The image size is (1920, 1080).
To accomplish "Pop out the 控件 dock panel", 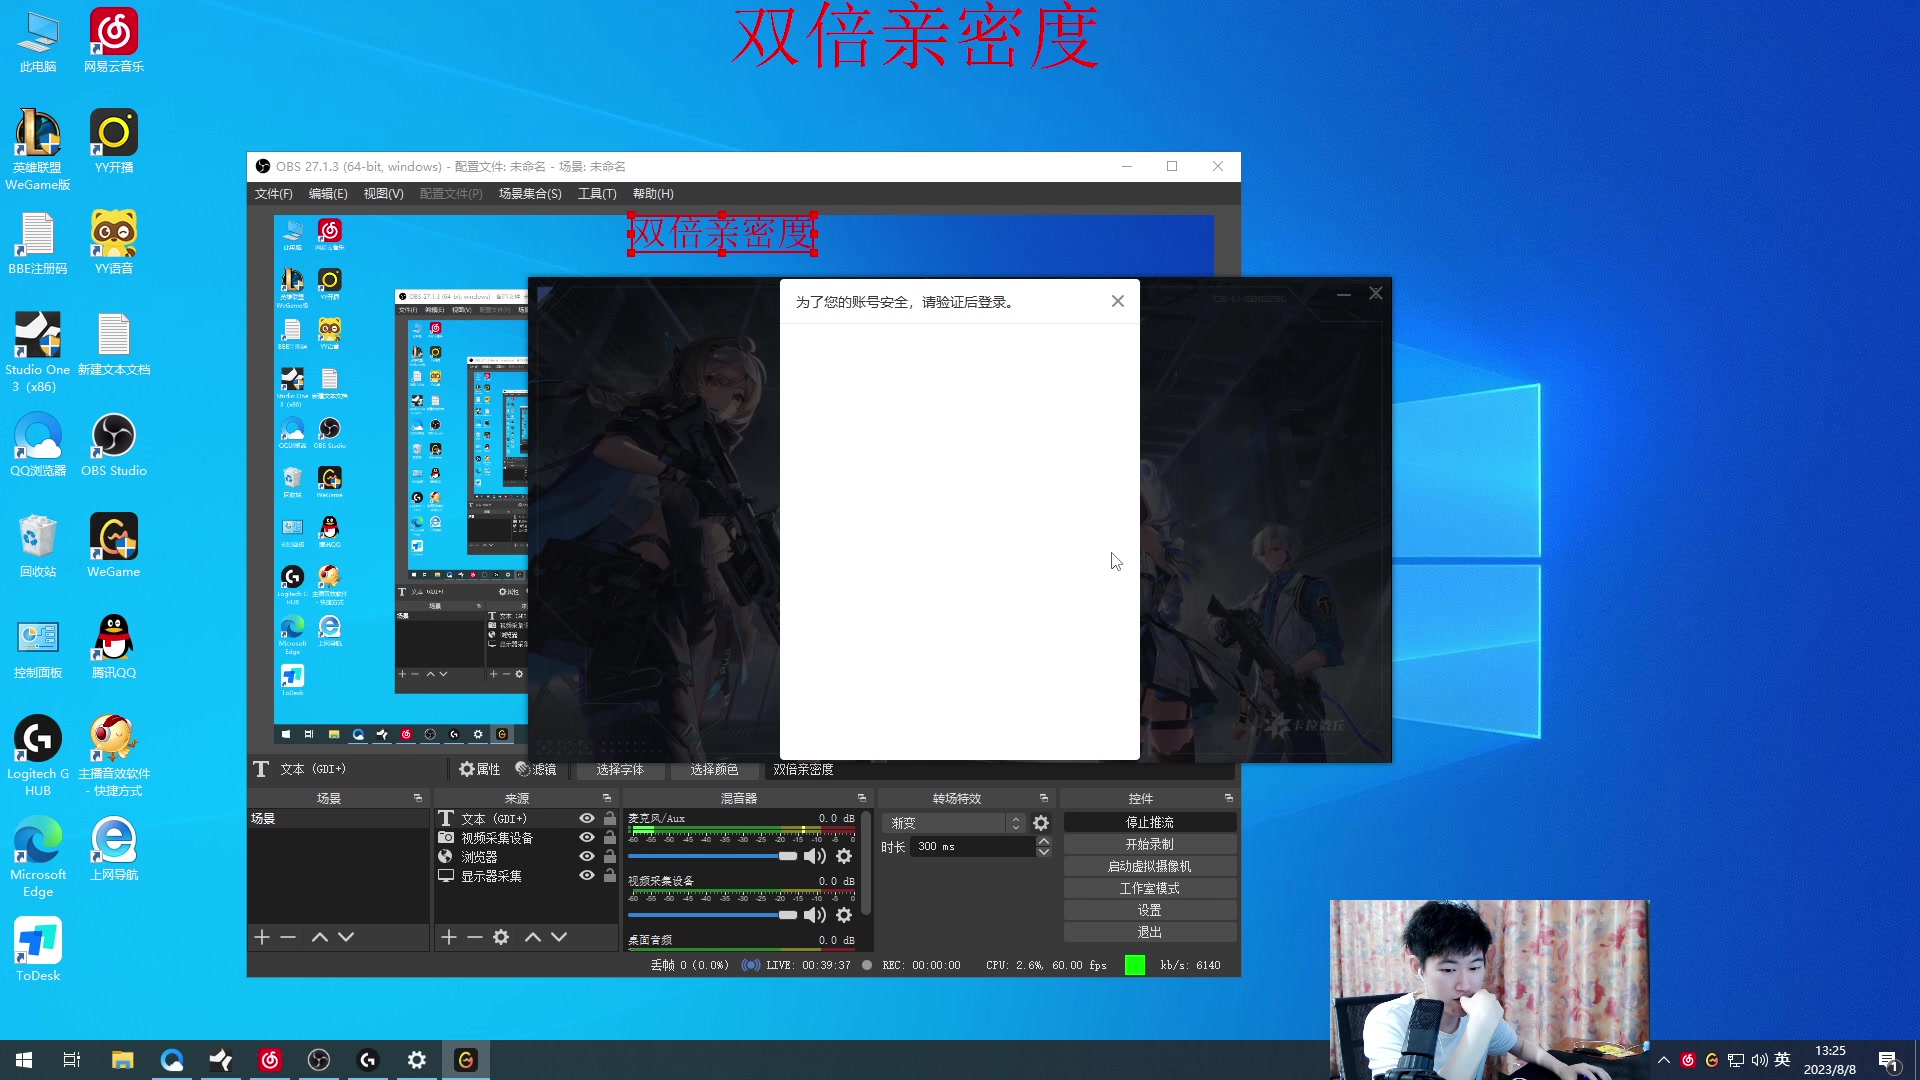I will pos(1229,798).
